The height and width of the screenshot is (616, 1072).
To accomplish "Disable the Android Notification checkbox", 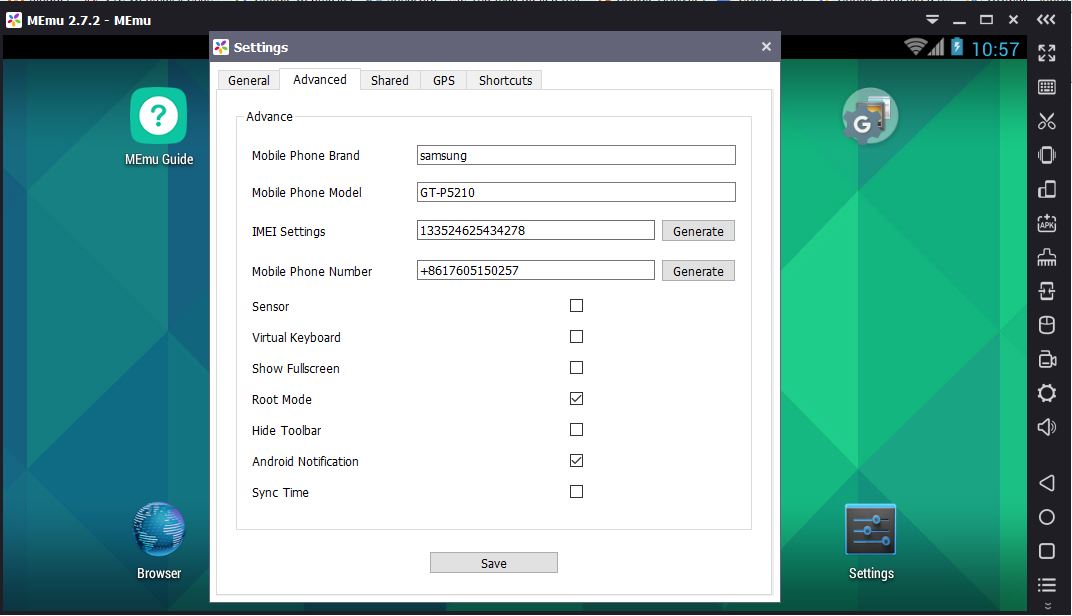I will (x=576, y=461).
